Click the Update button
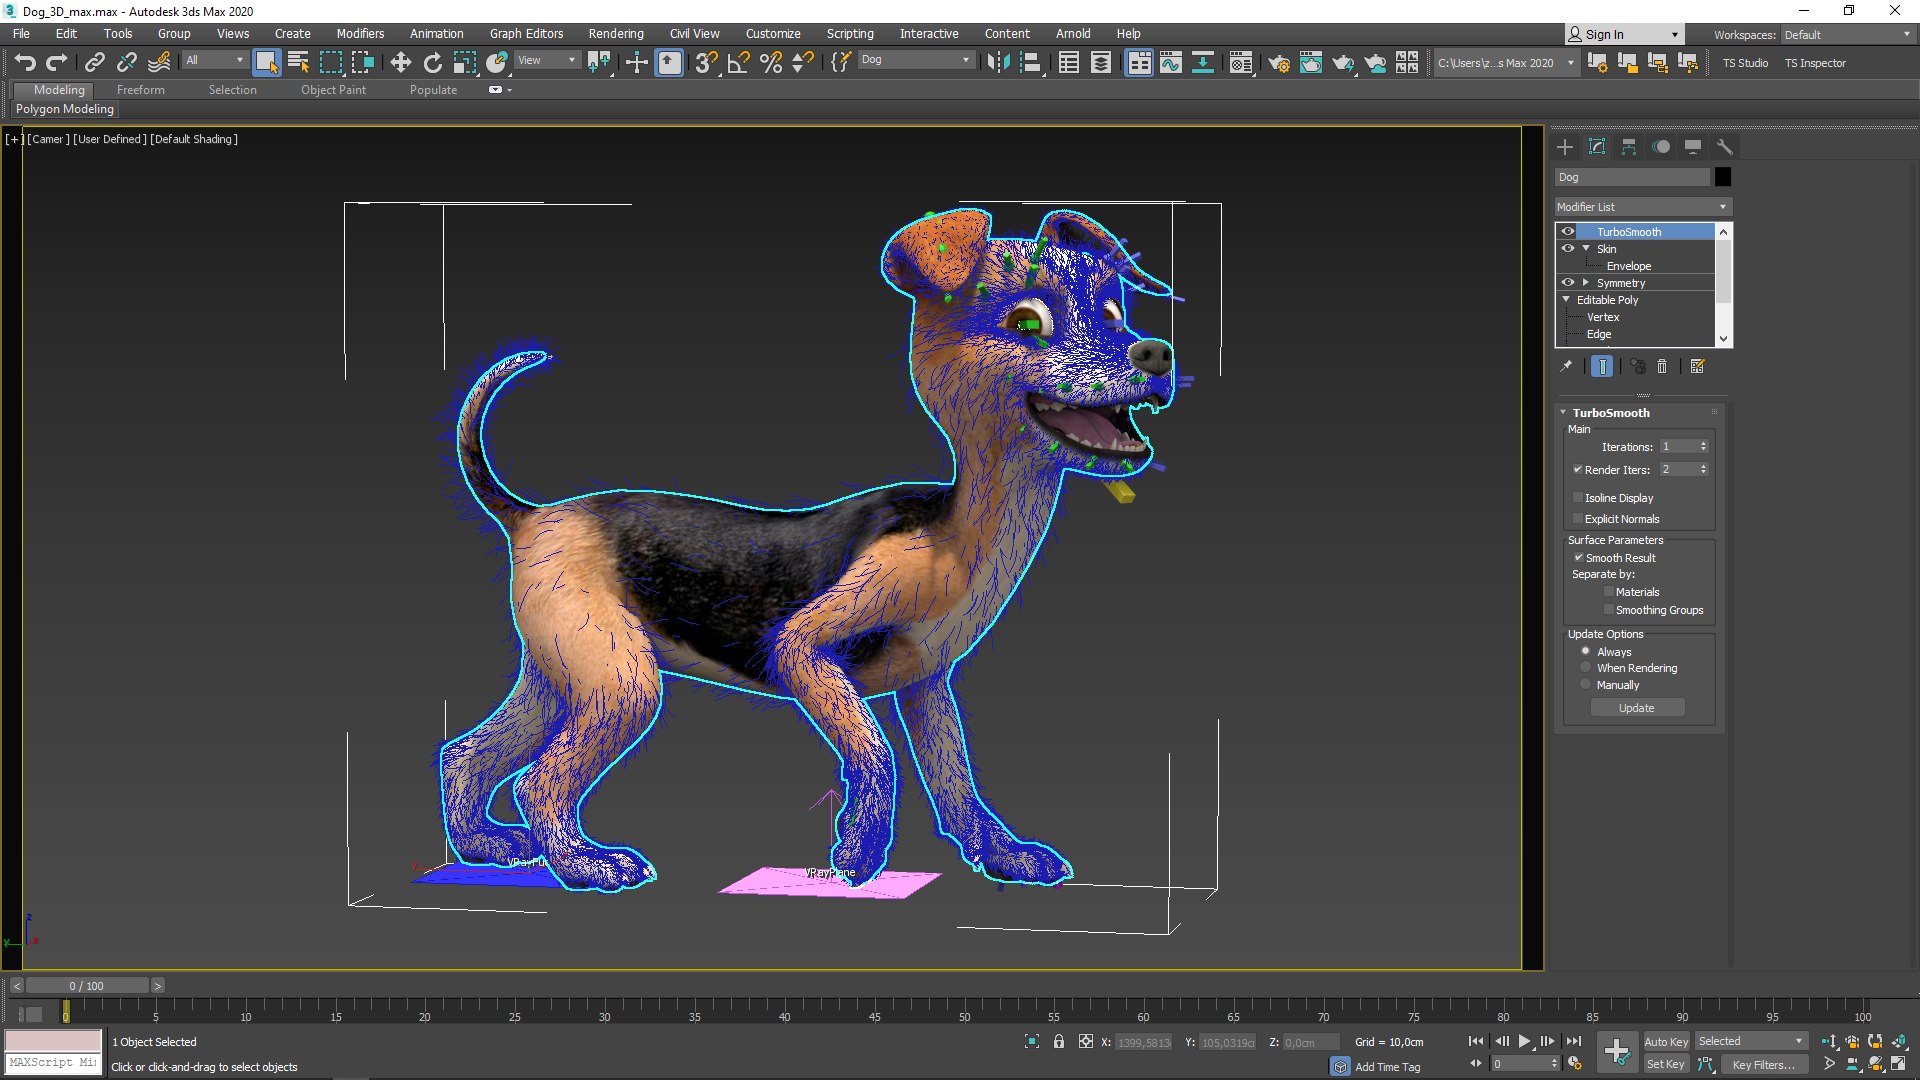This screenshot has width=1920, height=1080. click(1637, 708)
